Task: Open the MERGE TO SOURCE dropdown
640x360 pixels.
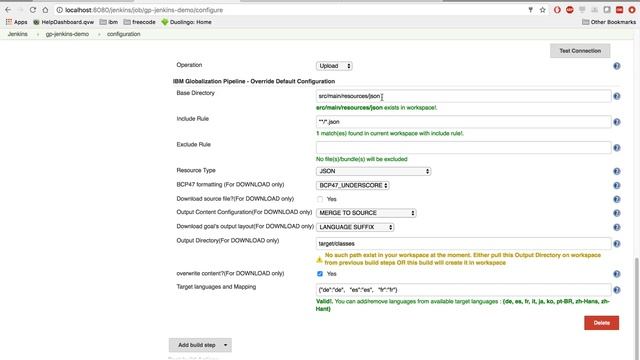Action: click(x=366, y=213)
